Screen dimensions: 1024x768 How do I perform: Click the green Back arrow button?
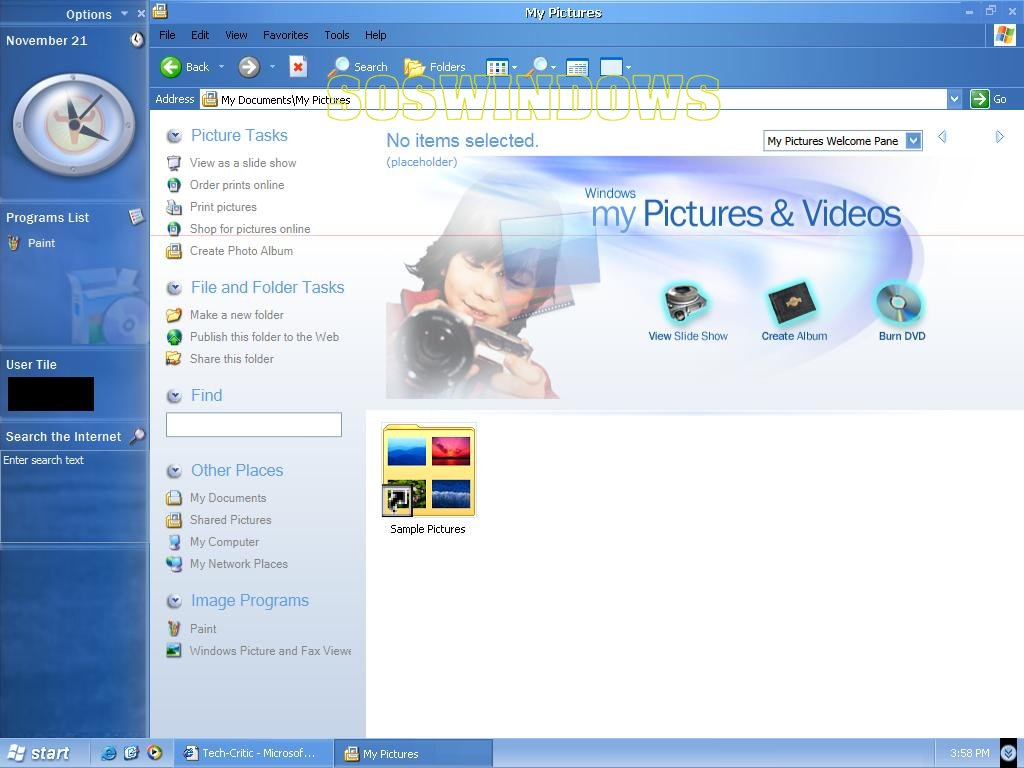(x=171, y=67)
